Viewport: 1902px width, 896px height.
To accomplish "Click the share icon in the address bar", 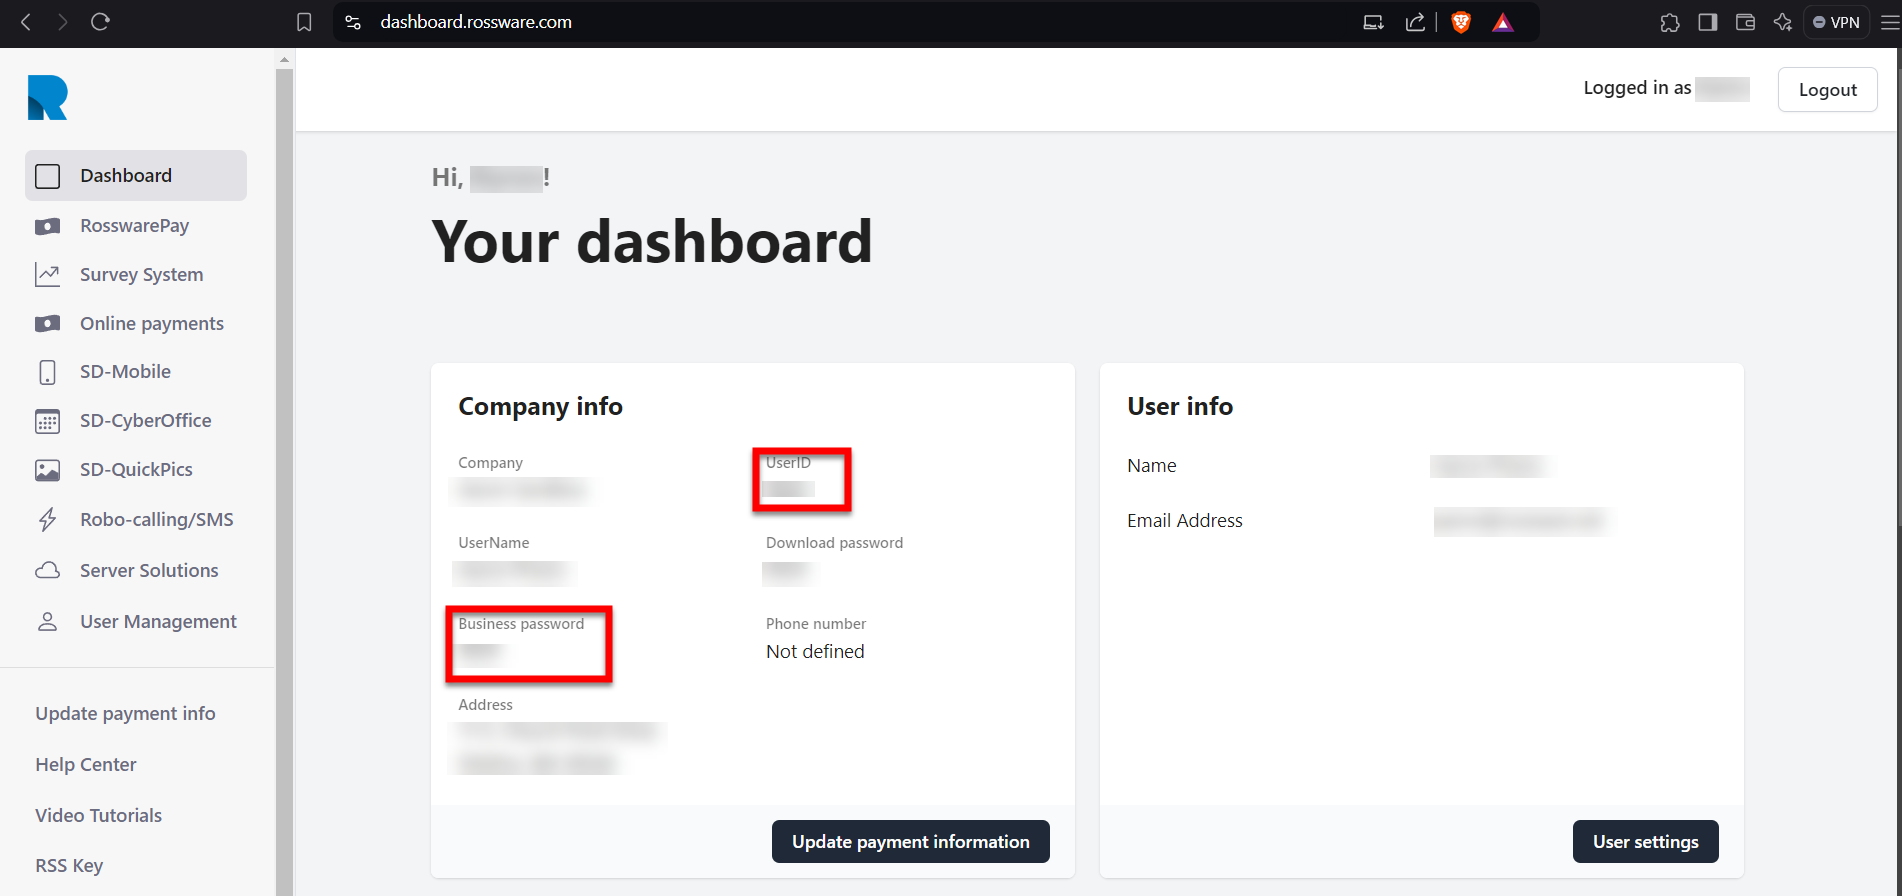I will pos(1415,22).
